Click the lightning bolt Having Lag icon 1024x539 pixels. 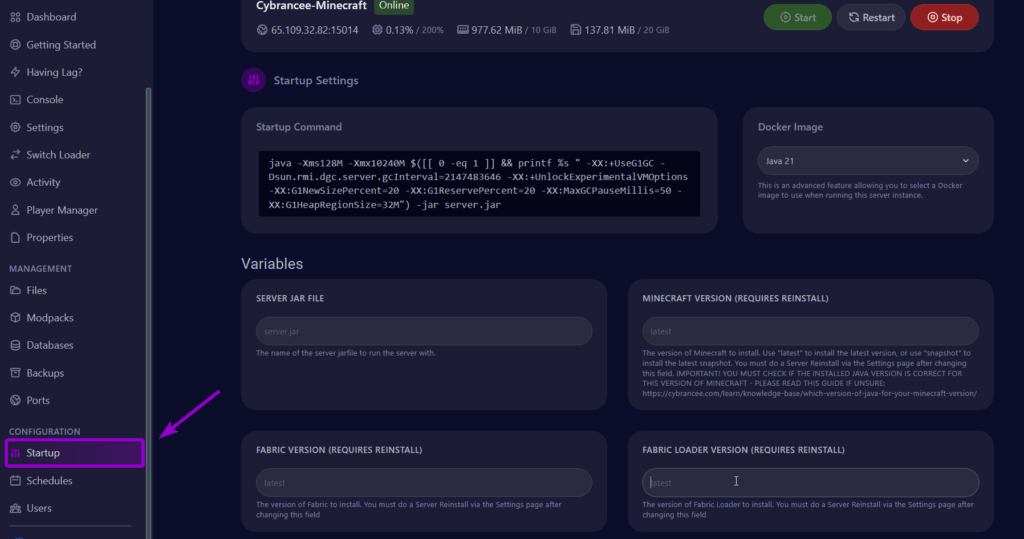click(x=15, y=72)
